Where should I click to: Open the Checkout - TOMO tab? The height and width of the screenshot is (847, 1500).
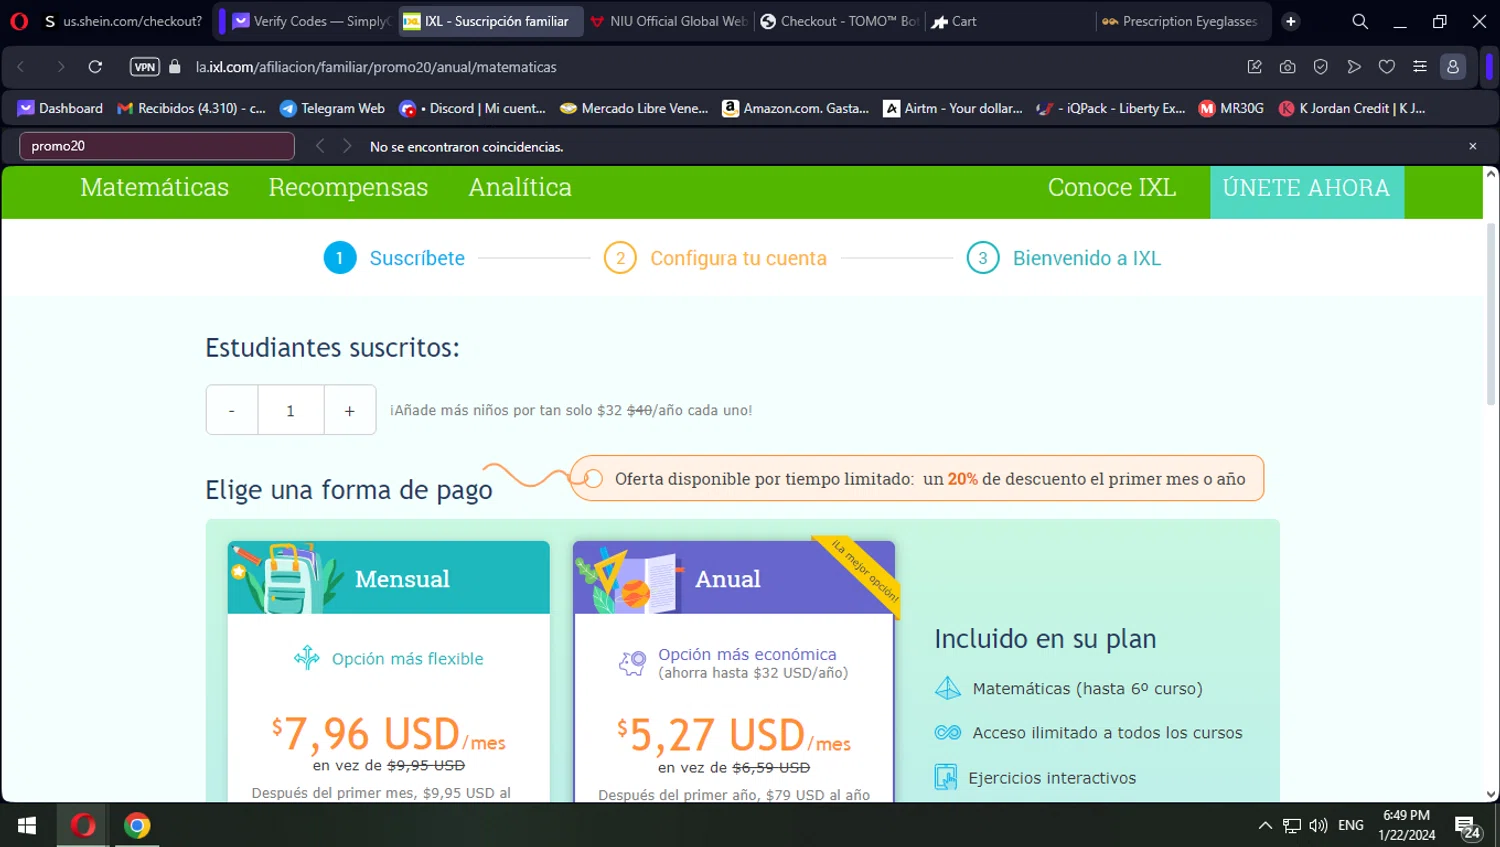pos(838,21)
